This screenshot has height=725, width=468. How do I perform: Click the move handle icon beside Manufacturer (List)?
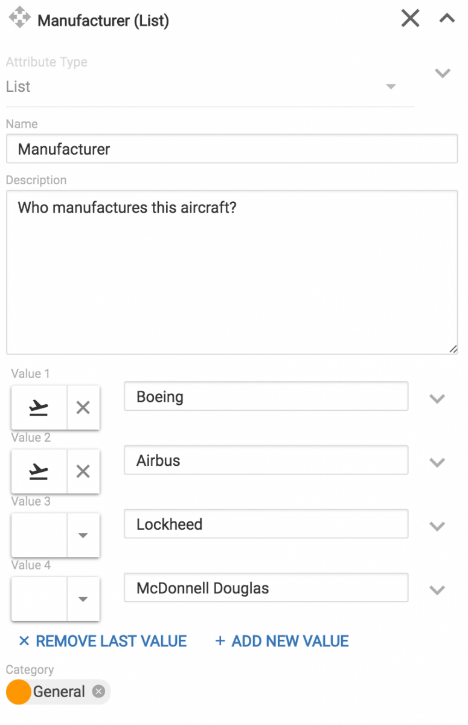pos(19,18)
